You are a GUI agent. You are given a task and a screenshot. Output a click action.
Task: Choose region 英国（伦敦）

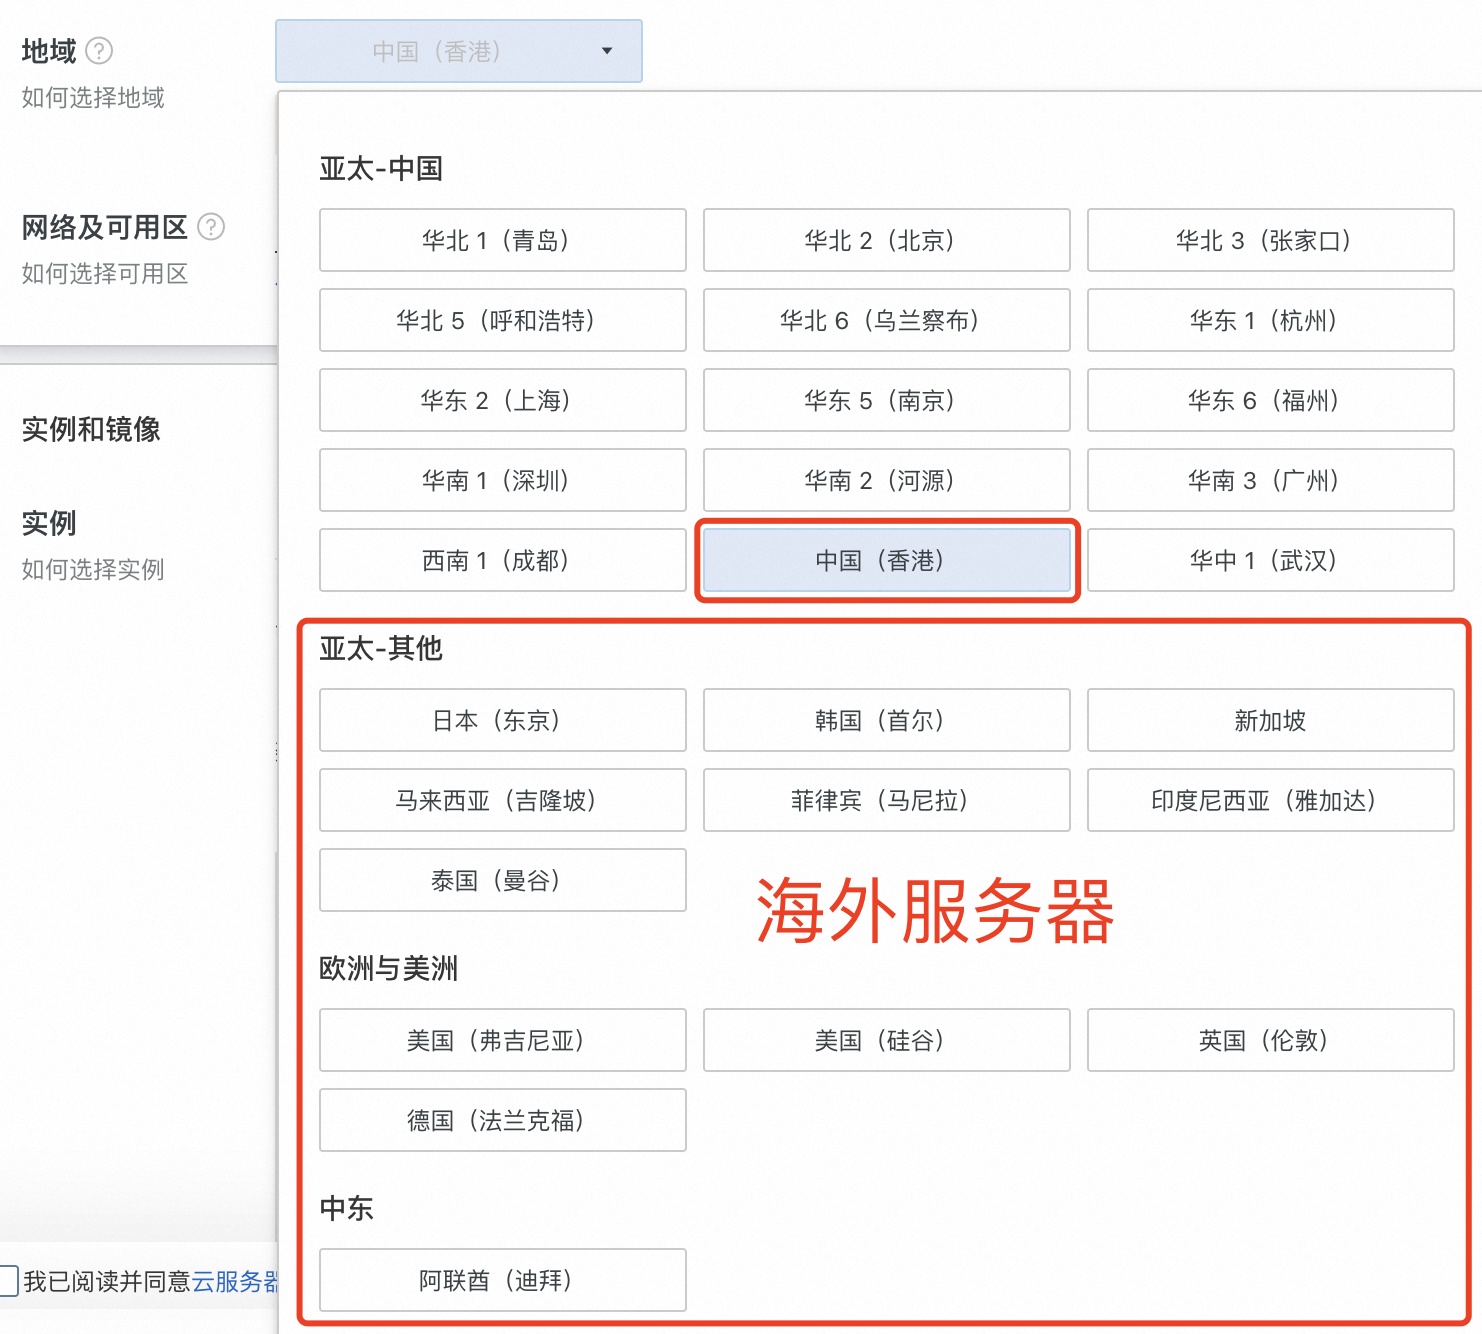(1271, 1040)
